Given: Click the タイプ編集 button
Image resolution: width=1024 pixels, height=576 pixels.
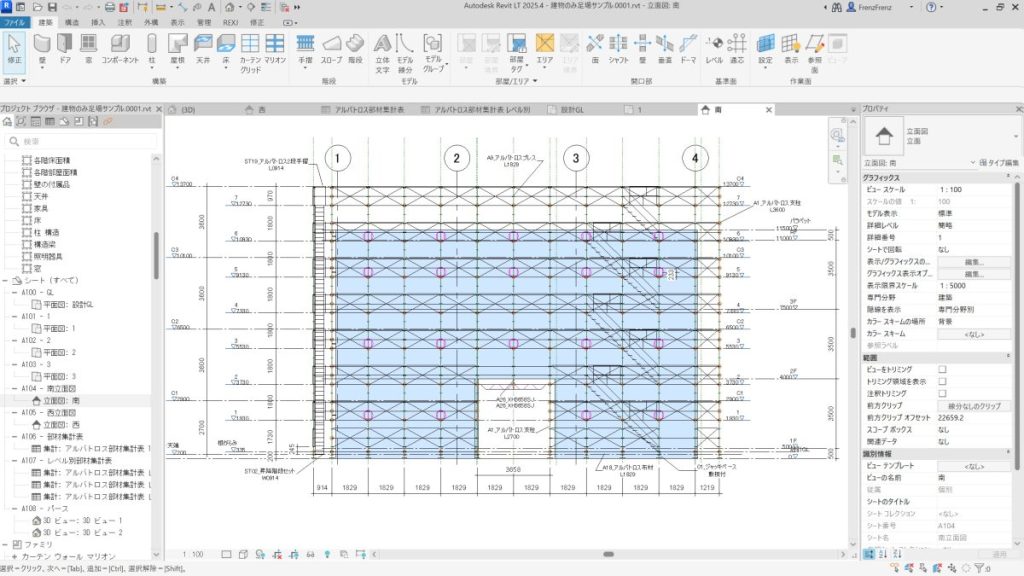Looking at the screenshot, I should (x=997, y=162).
